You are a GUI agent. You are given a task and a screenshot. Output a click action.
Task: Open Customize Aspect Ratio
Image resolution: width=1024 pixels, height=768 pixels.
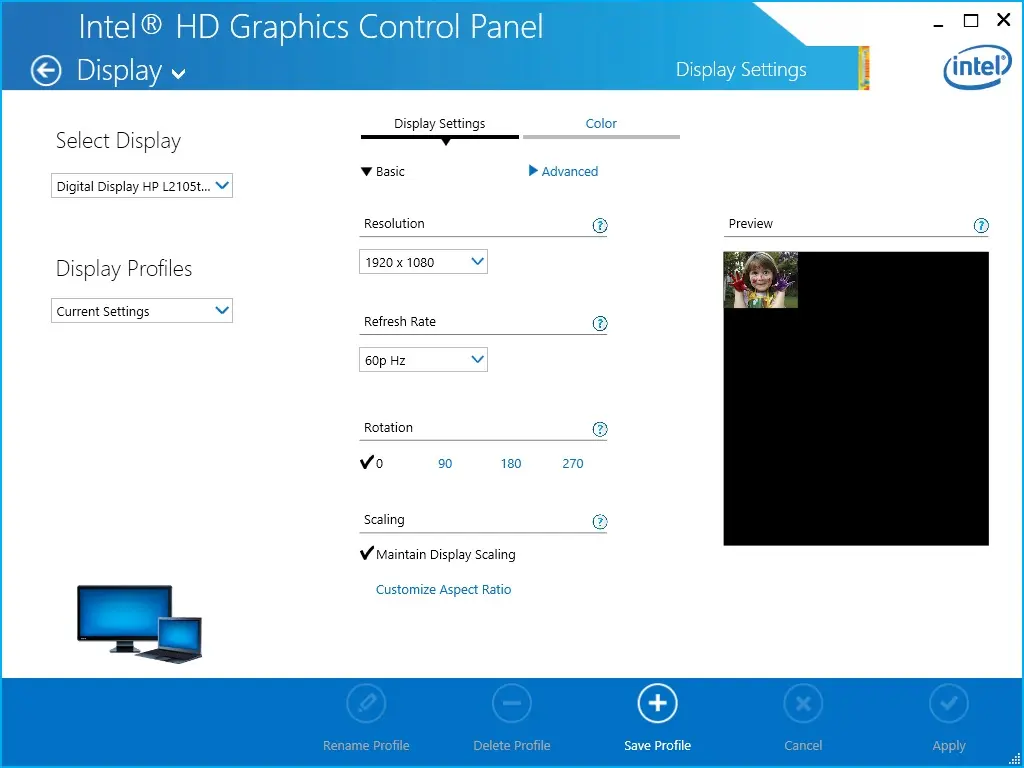point(443,589)
